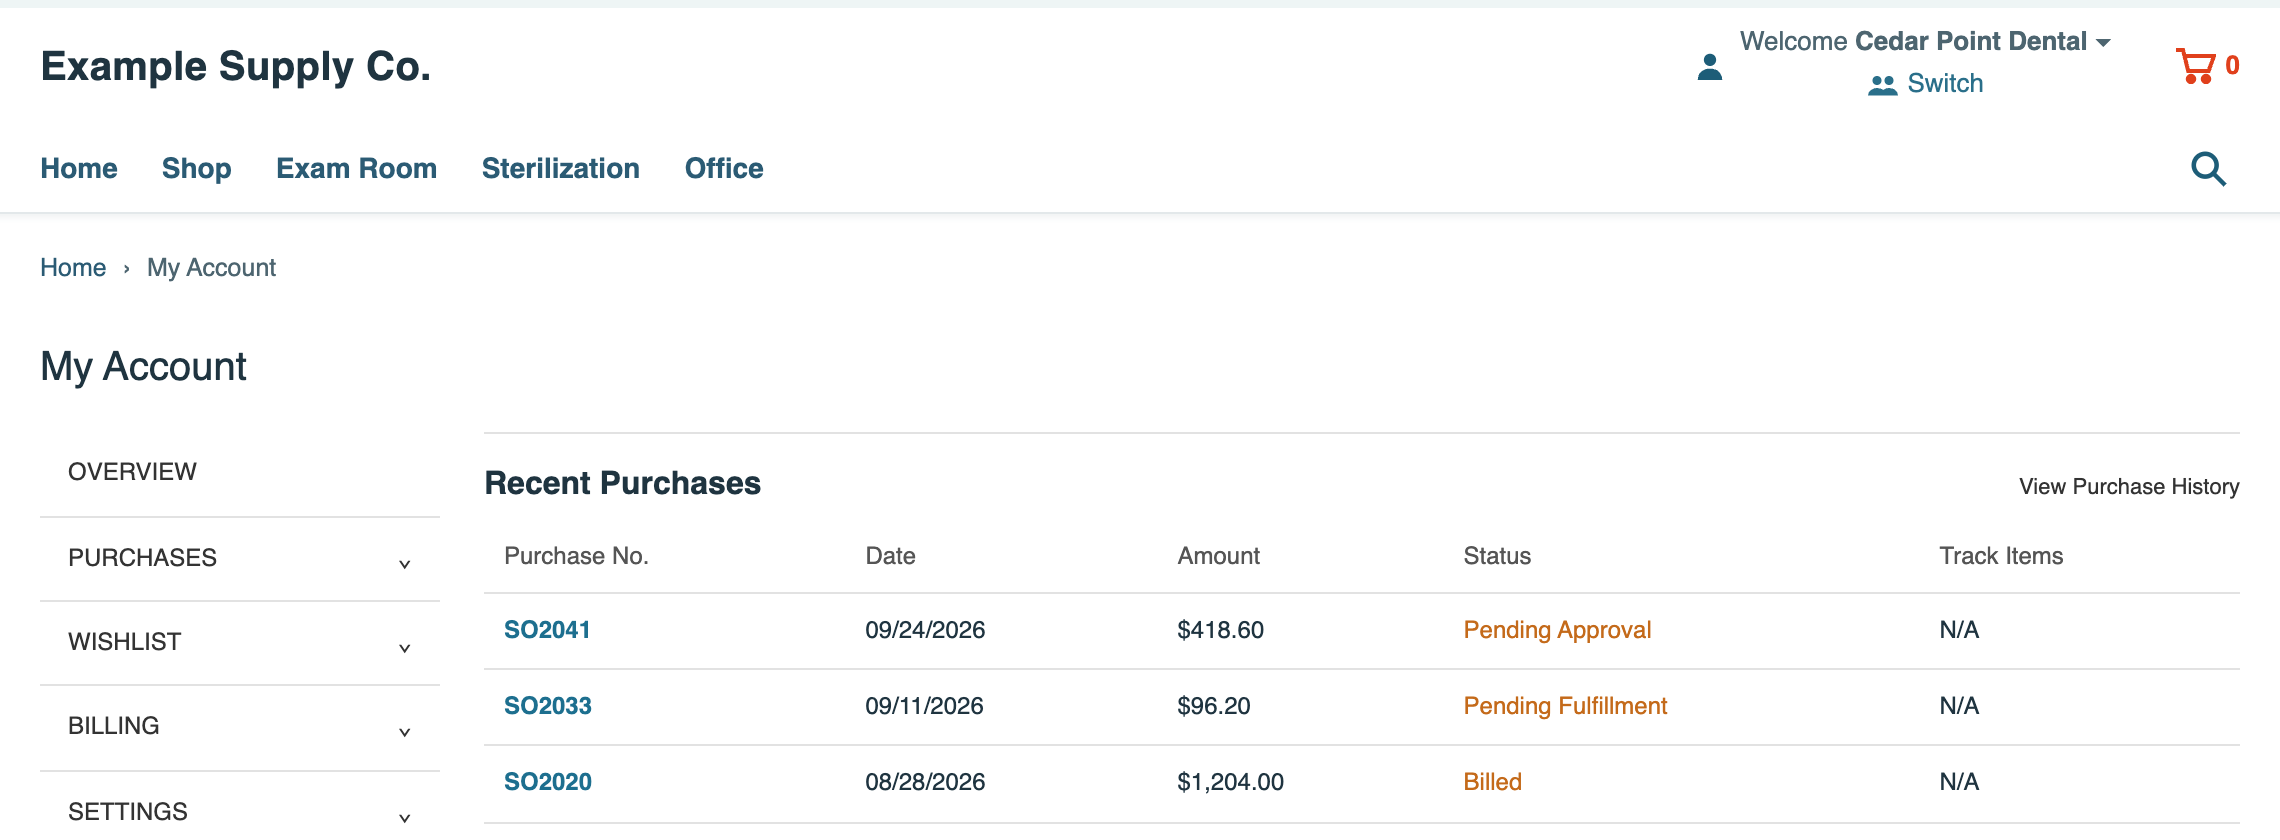The image size is (2280, 840).
Task: Expand the BILLING sidebar chevron
Action: pyautogui.click(x=405, y=733)
